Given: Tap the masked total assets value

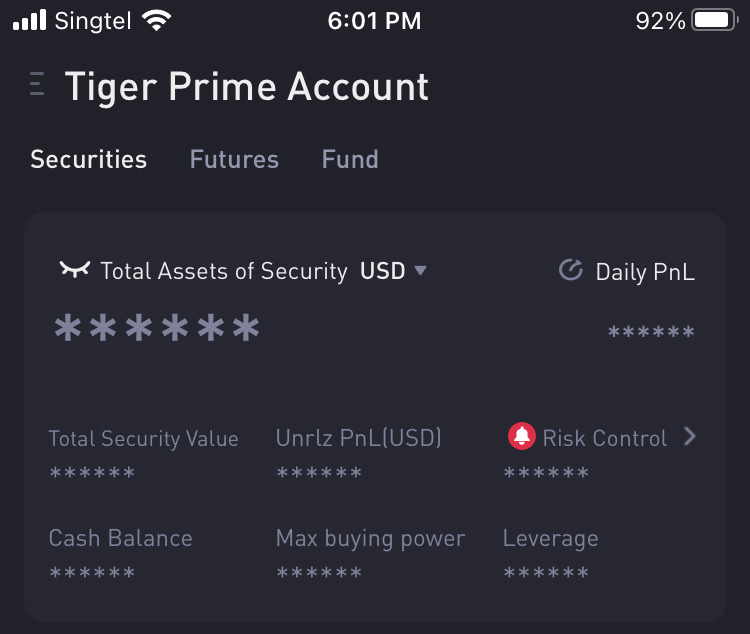Looking at the screenshot, I should (x=157, y=328).
